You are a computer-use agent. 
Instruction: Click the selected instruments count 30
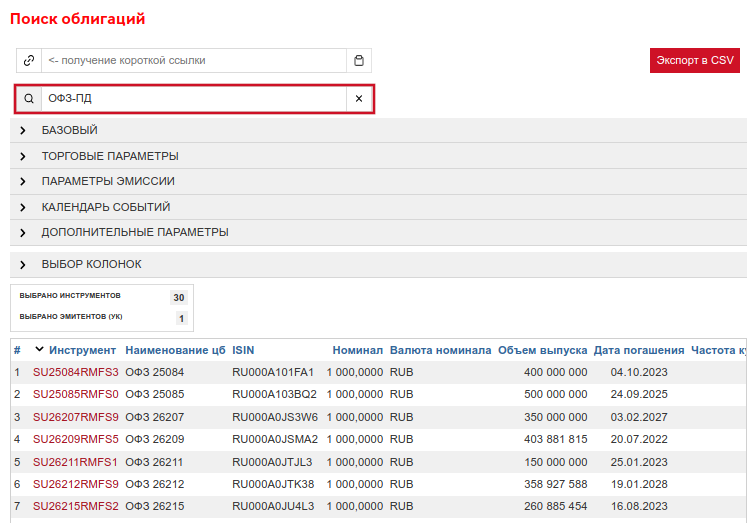pos(179,297)
